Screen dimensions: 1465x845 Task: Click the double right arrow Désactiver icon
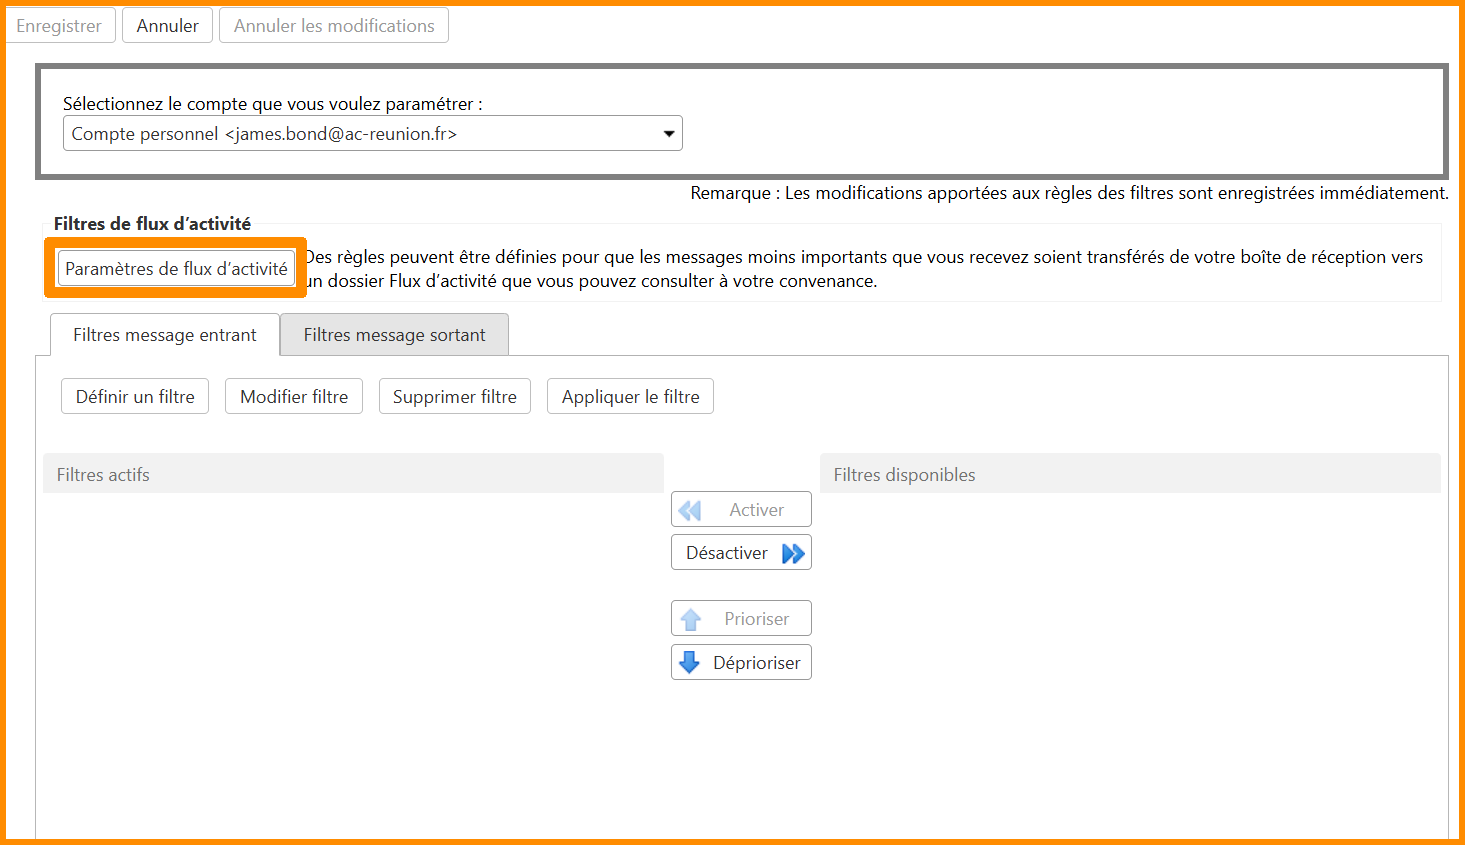[793, 553]
